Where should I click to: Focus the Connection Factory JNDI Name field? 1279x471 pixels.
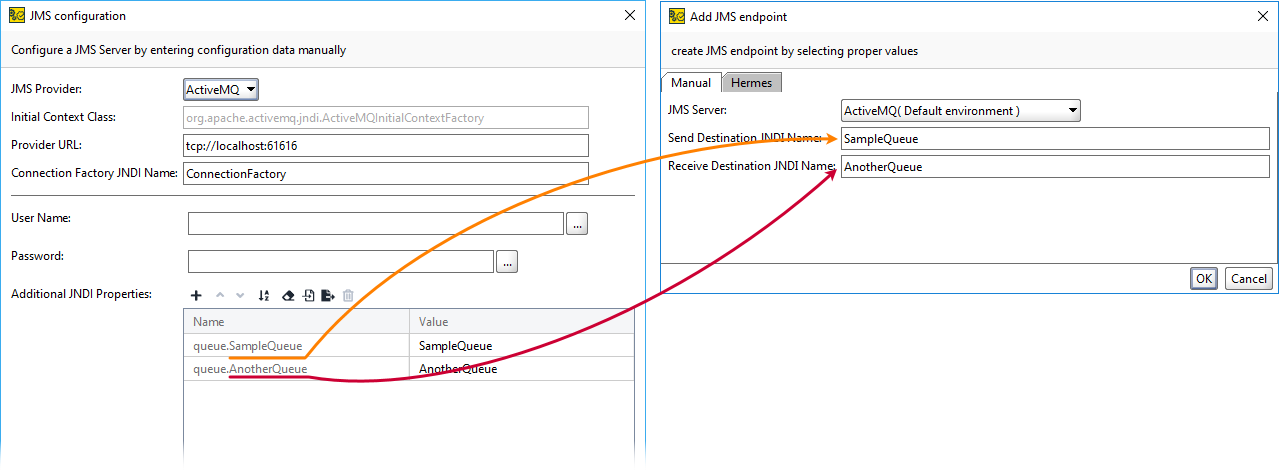(x=386, y=173)
